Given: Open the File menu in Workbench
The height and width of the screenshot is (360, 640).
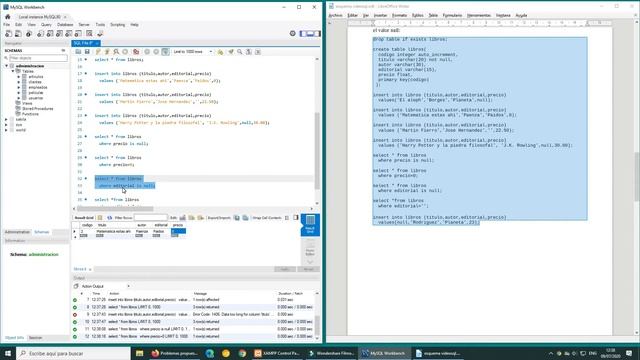Looking at the screenshot, I should point(7,25).
